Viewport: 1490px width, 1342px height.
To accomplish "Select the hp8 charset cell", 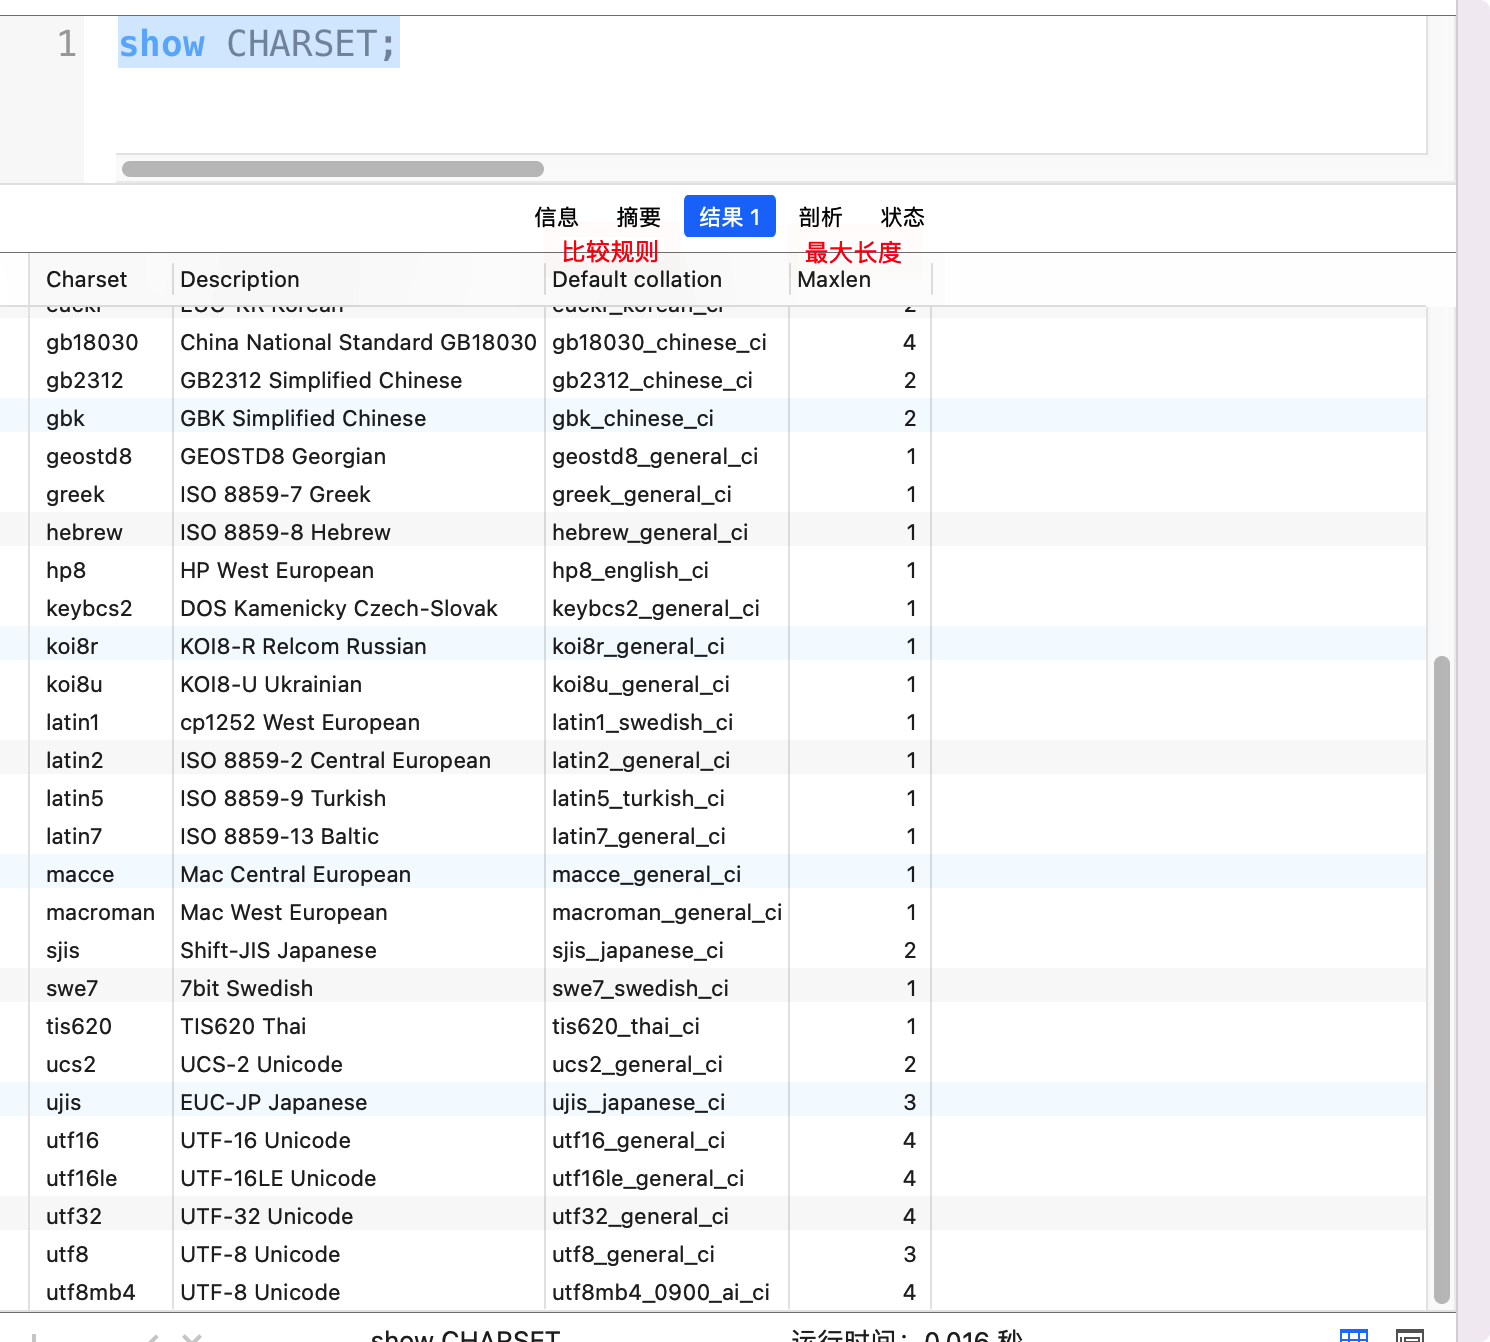I will pyautogui.click(x=66, y=570).
